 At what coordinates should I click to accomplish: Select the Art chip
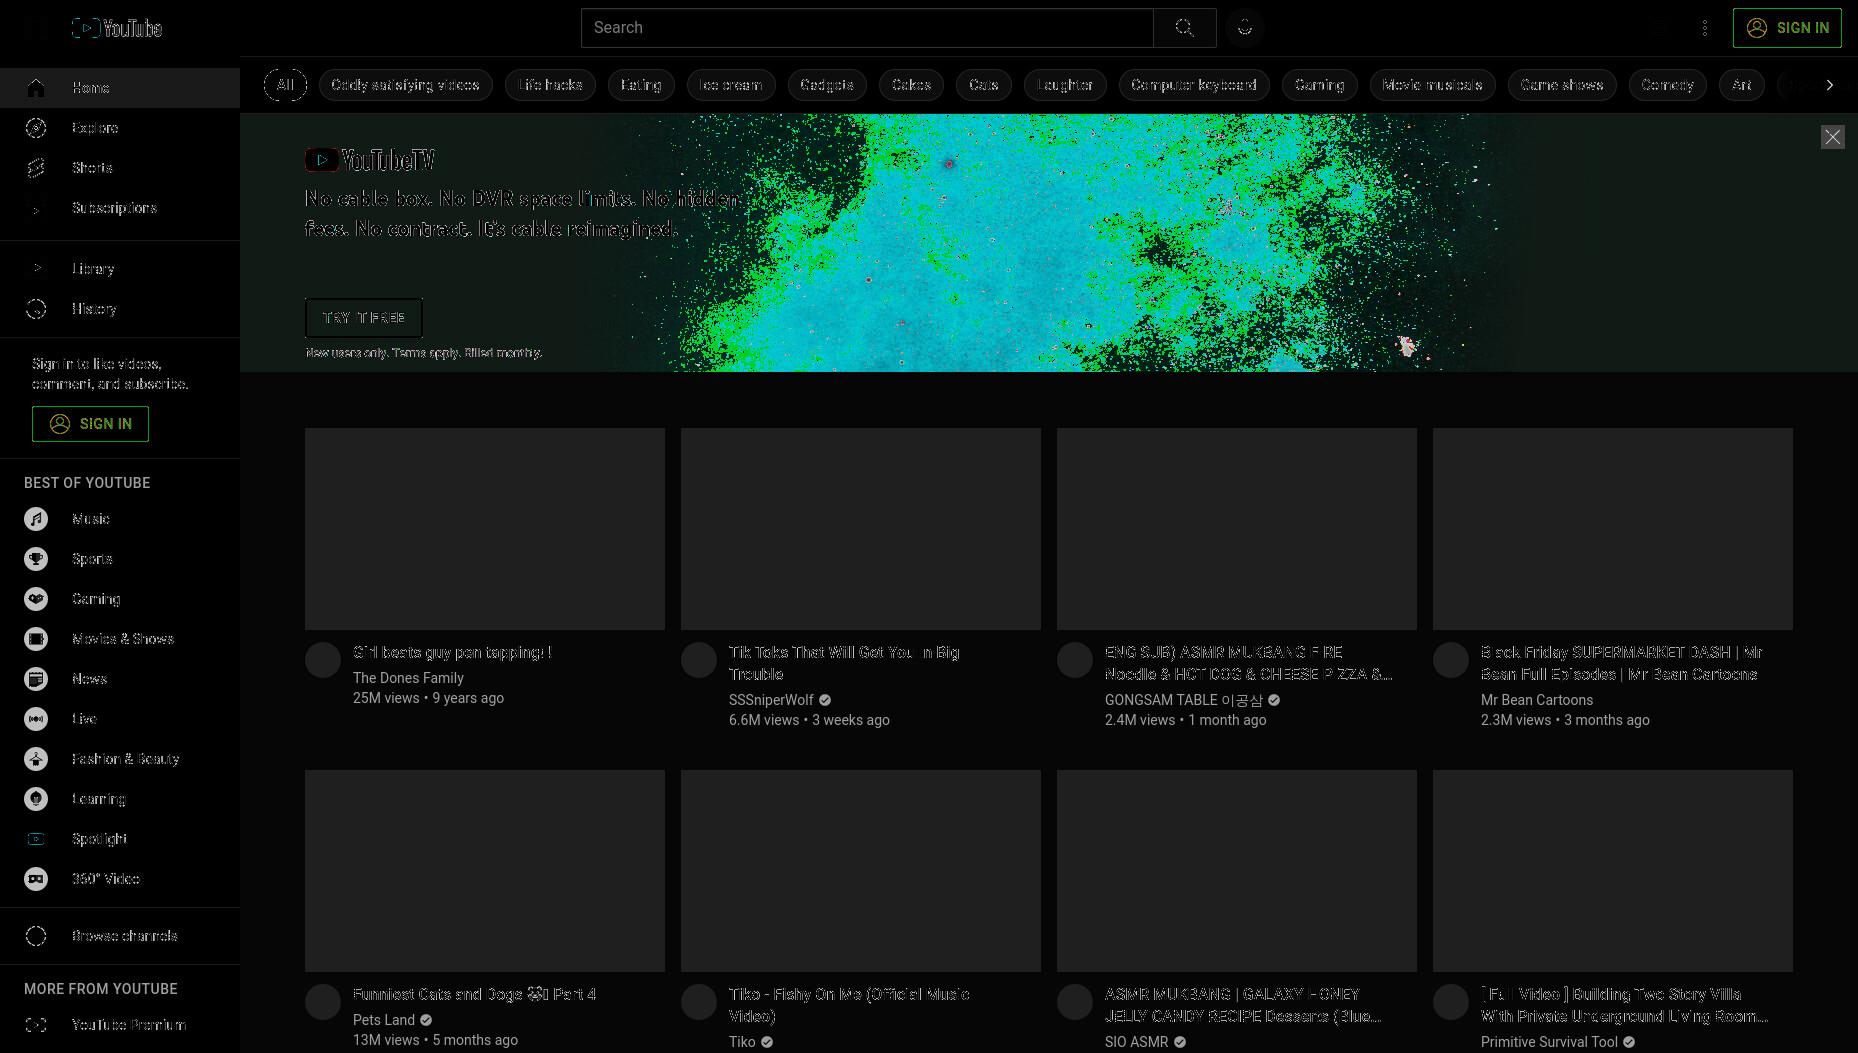pyautogui.click(x=1742, y=85)
